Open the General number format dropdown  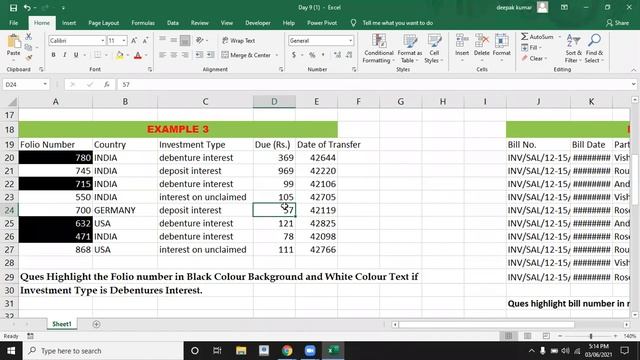(x=350, y=40)
